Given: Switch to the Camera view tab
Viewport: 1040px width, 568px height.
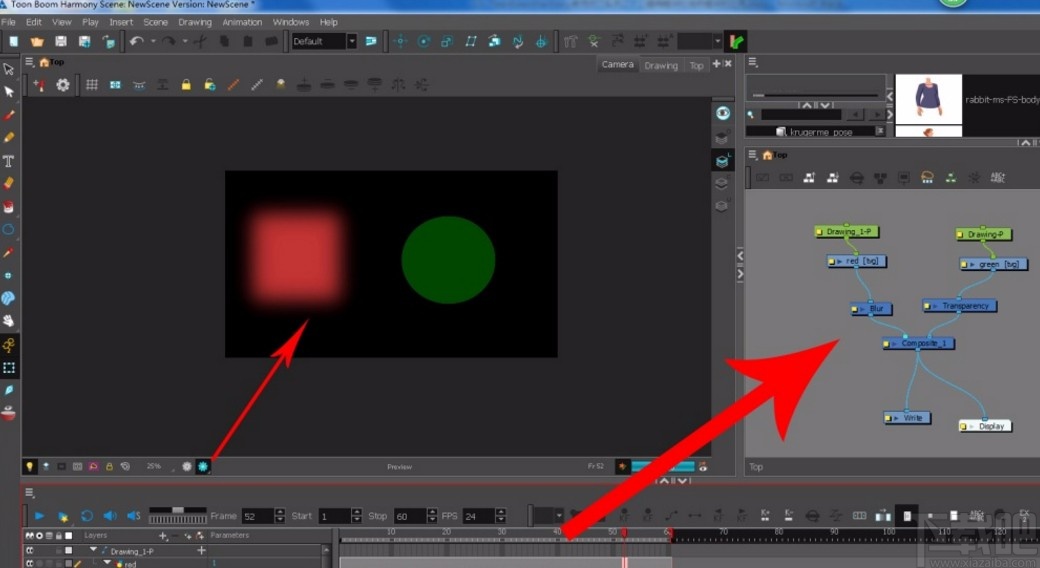Looking at the screenshot, I should click(x=618, y=64).
